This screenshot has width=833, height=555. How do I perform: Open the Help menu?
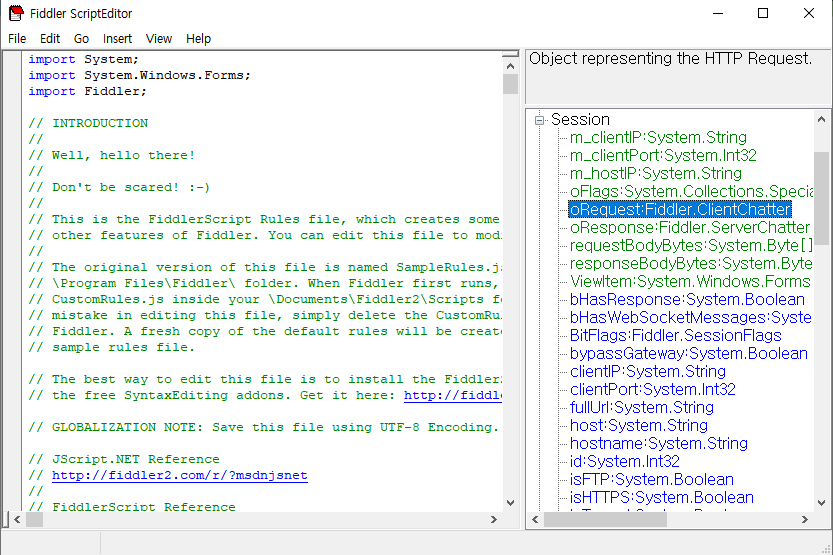(x=198, y=39)
